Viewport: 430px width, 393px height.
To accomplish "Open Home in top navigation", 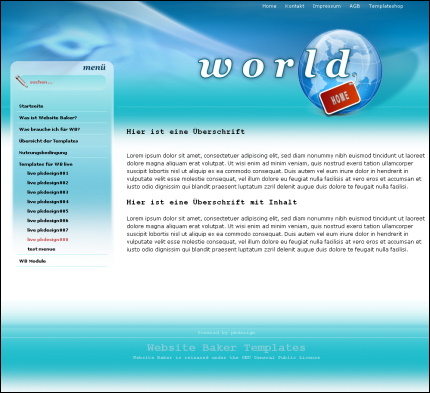I will (x=269, y=6).
